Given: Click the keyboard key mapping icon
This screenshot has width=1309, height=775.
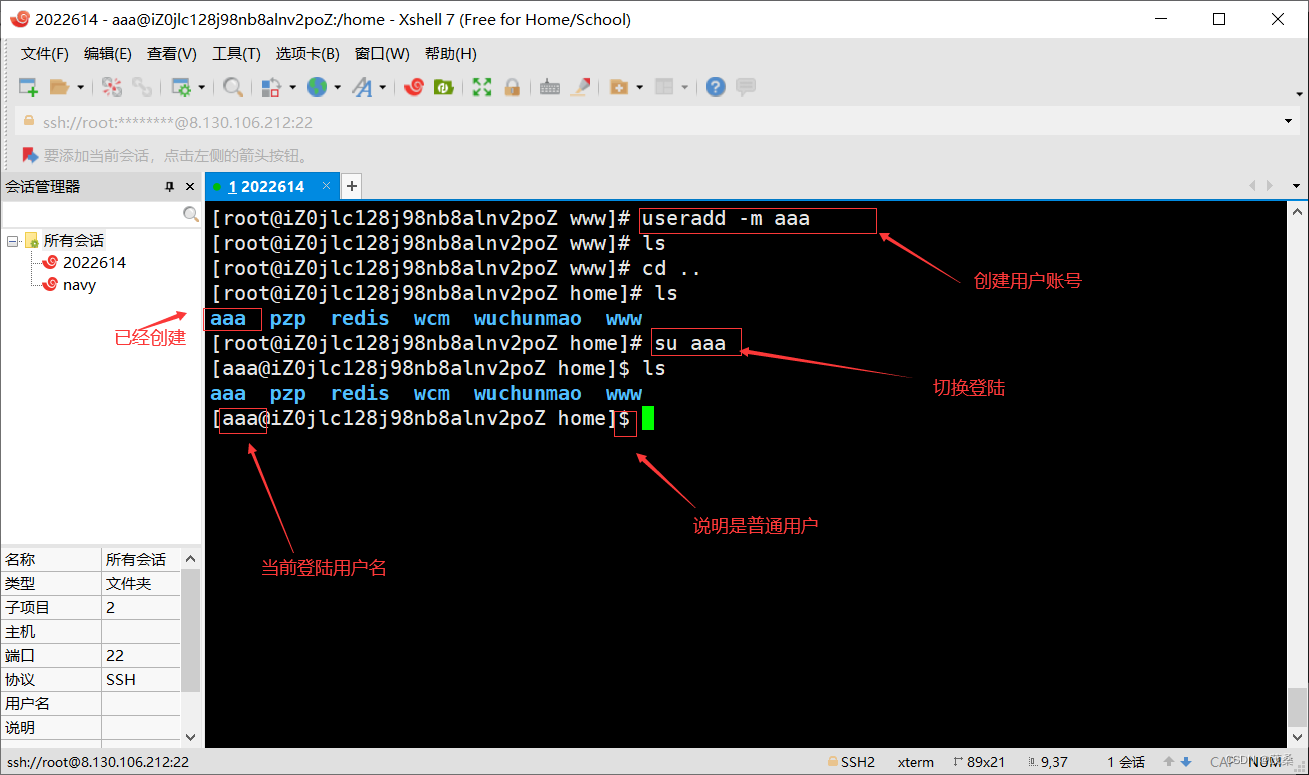Looking at the screenshot, I should pyautogui.click(x=549, y=87).
